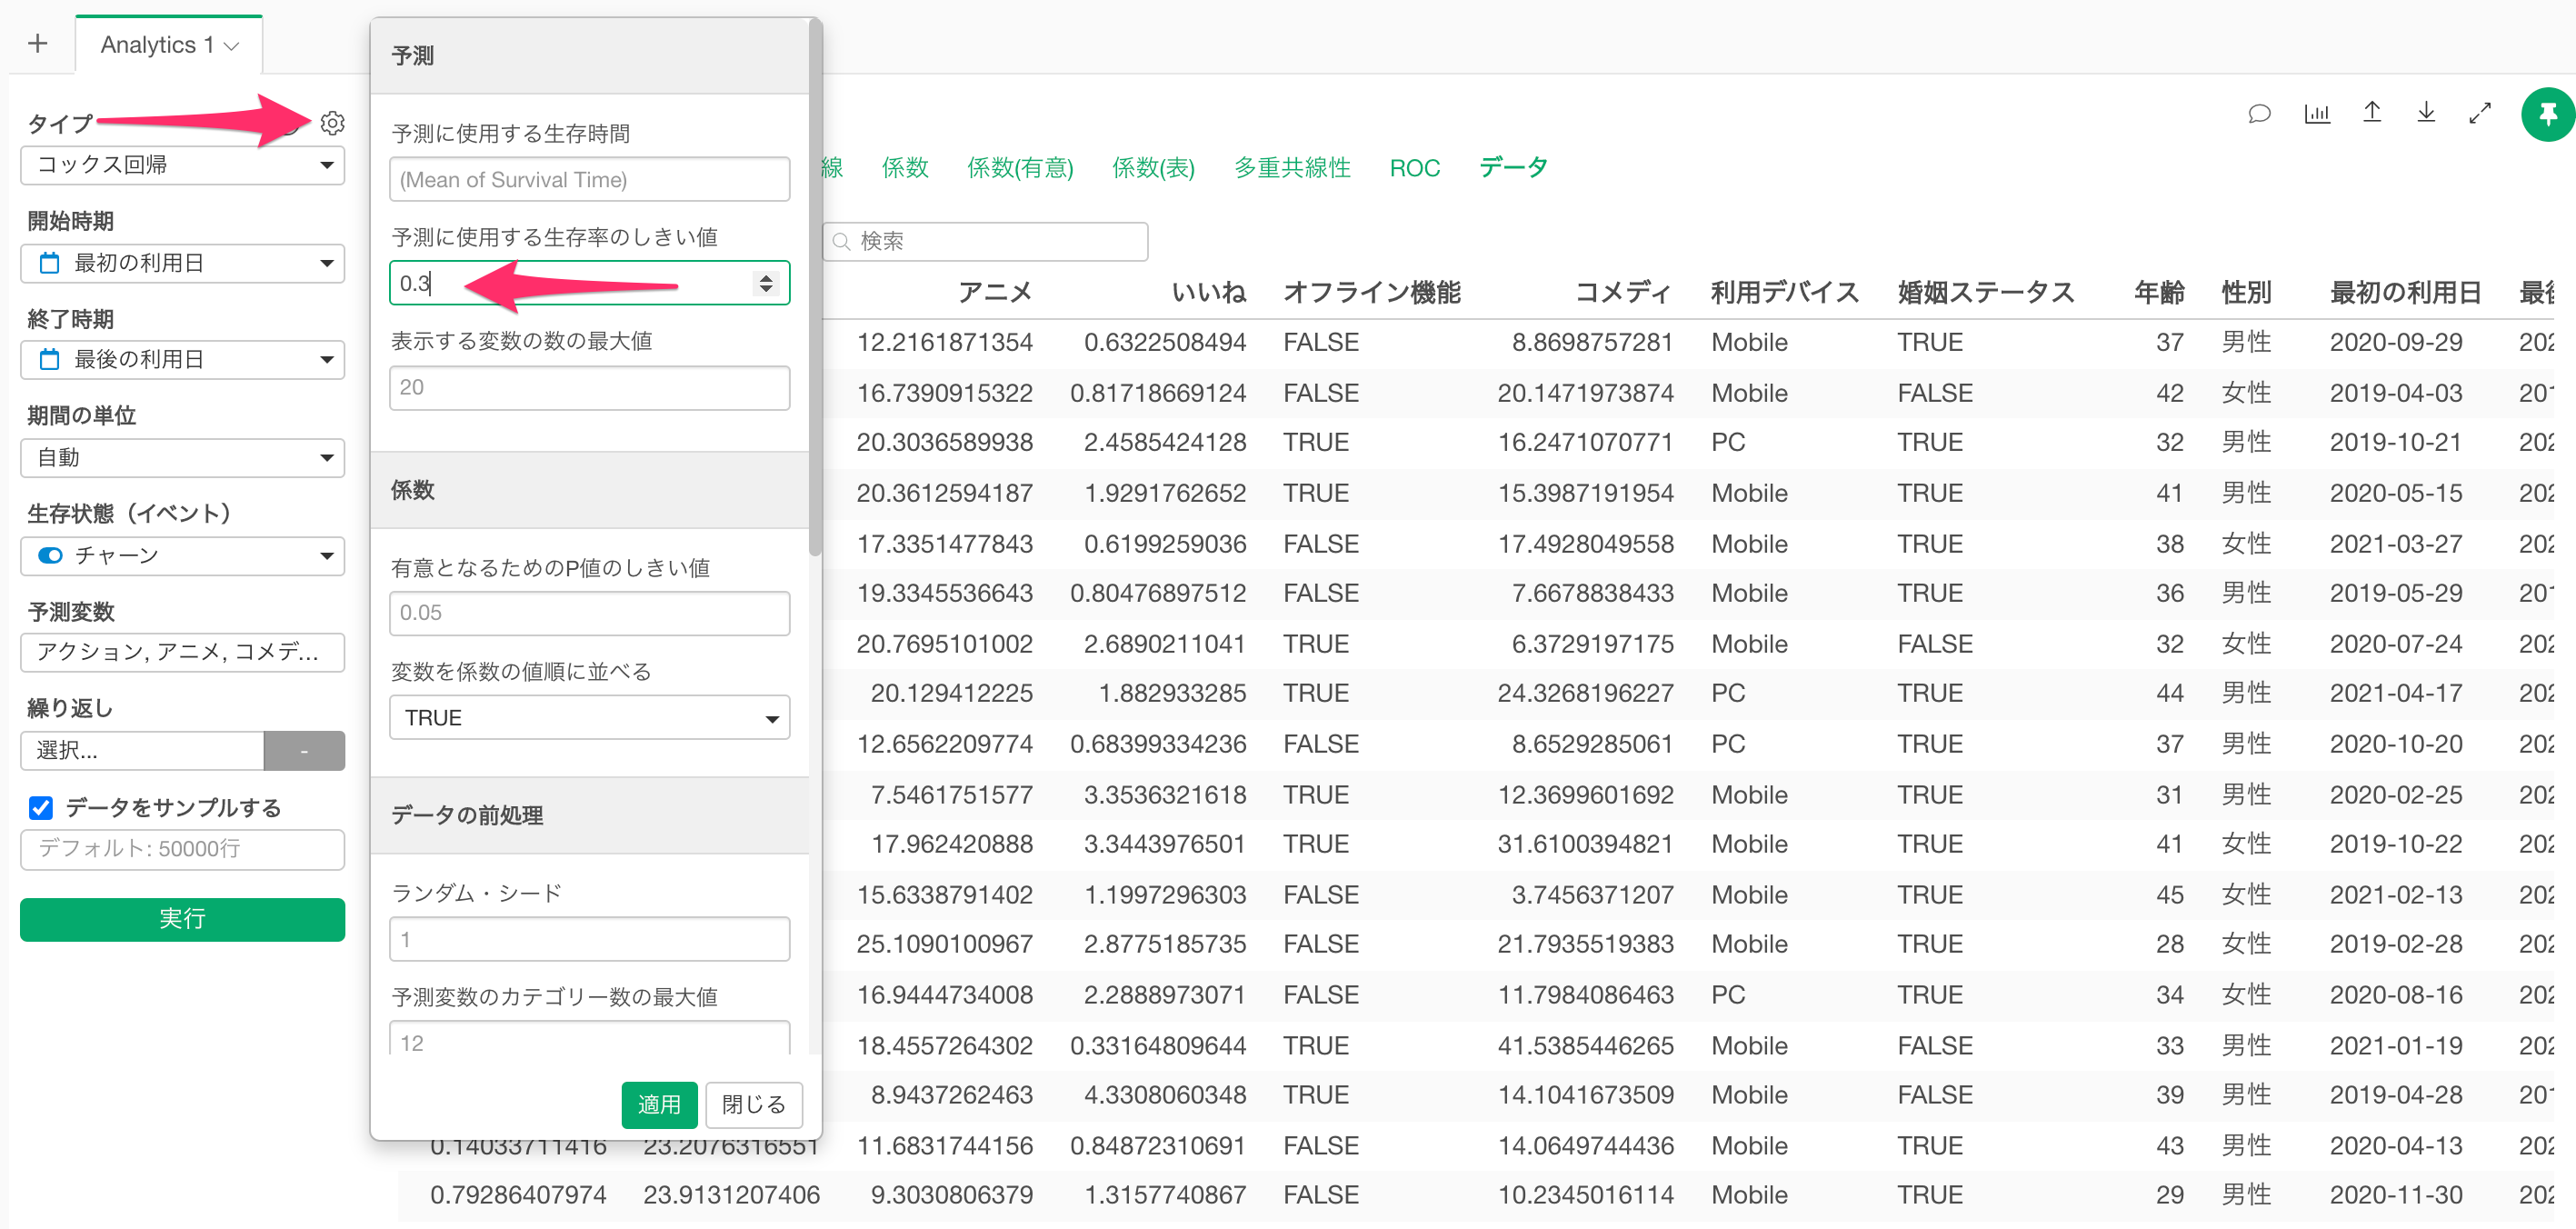Screen dimensions: 2576x1229
Task: Click the 予測変数 selection field
Action: coord(182,652)
